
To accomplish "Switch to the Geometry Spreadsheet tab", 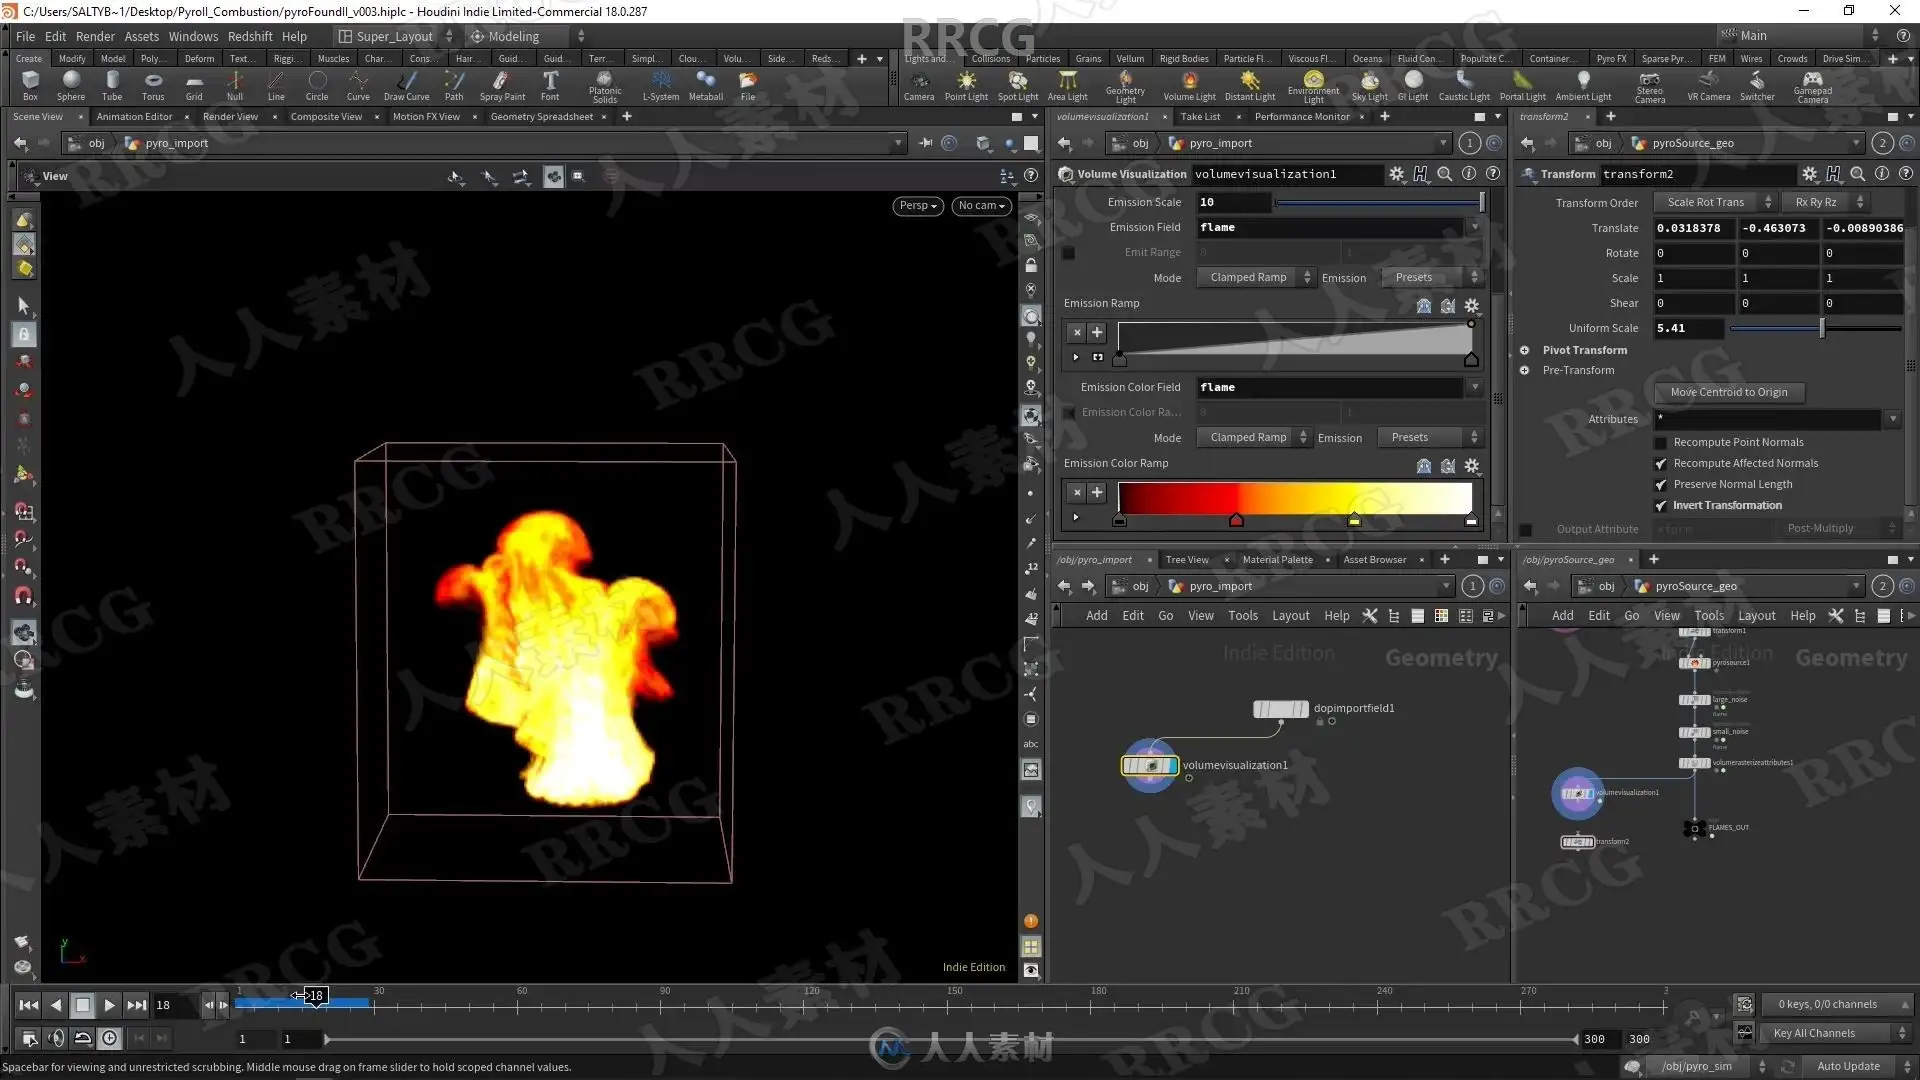I will [541, 117].
